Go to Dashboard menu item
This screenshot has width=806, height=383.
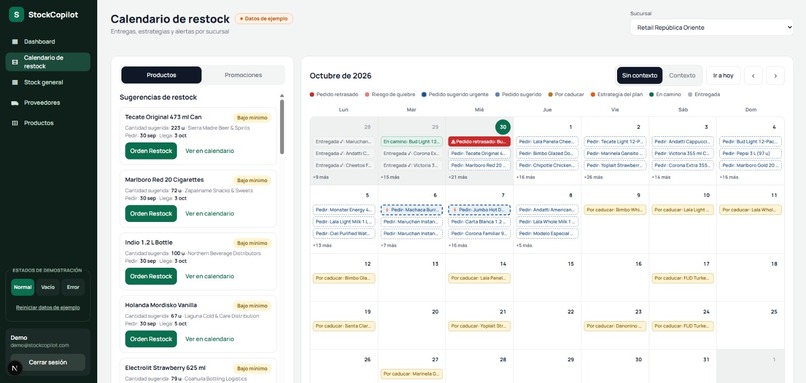tap(48, 42)
